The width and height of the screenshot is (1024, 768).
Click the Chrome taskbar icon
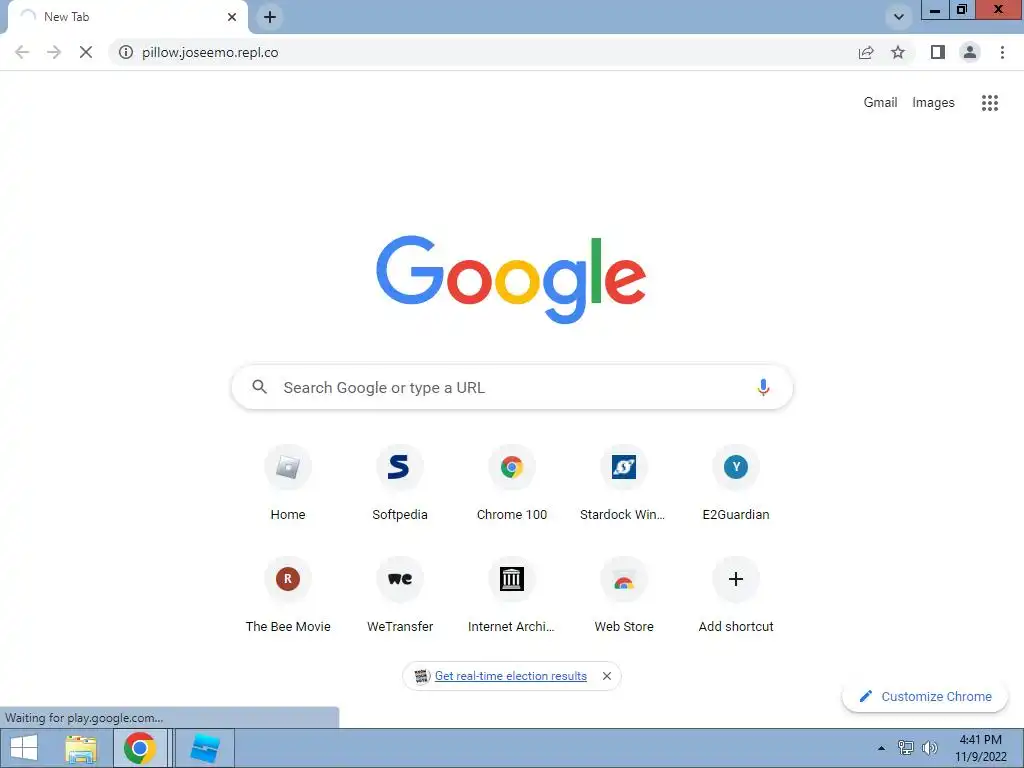coord(140,748)
